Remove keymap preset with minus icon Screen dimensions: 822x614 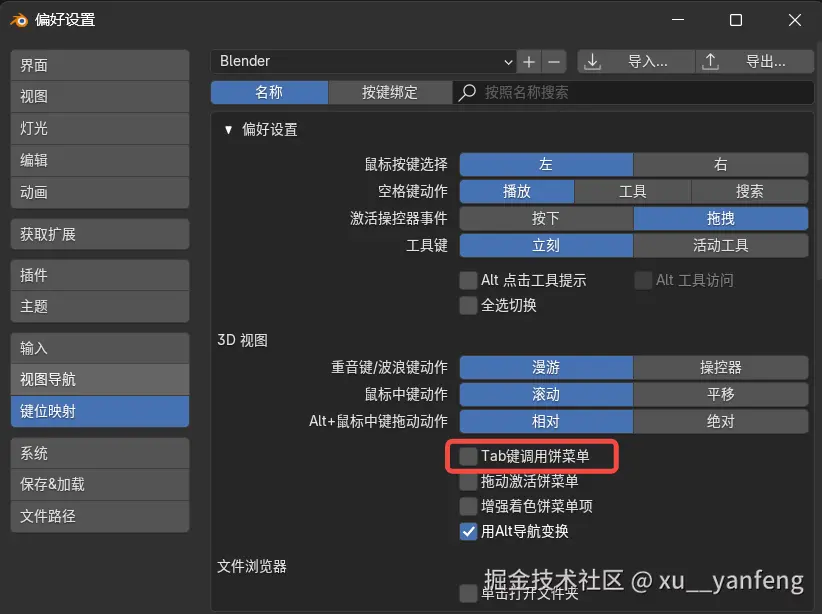[554, 62]
